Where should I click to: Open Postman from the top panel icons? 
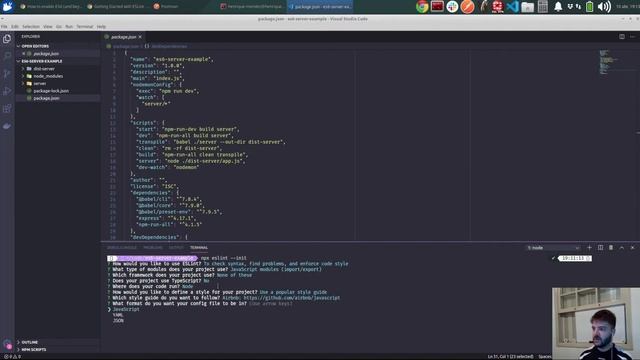coord(467,7)
